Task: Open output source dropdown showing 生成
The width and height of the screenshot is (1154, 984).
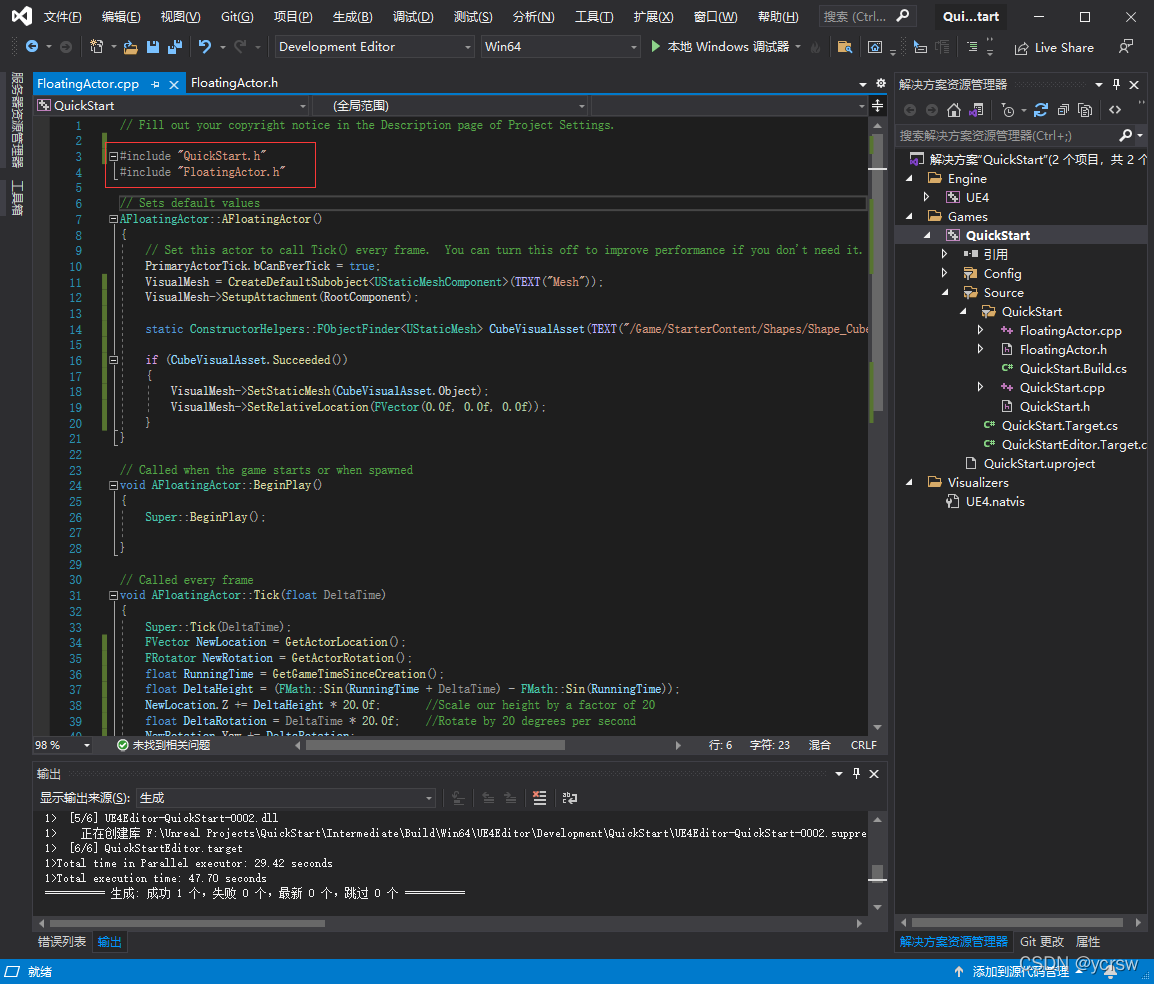Action: coord(286,798)
